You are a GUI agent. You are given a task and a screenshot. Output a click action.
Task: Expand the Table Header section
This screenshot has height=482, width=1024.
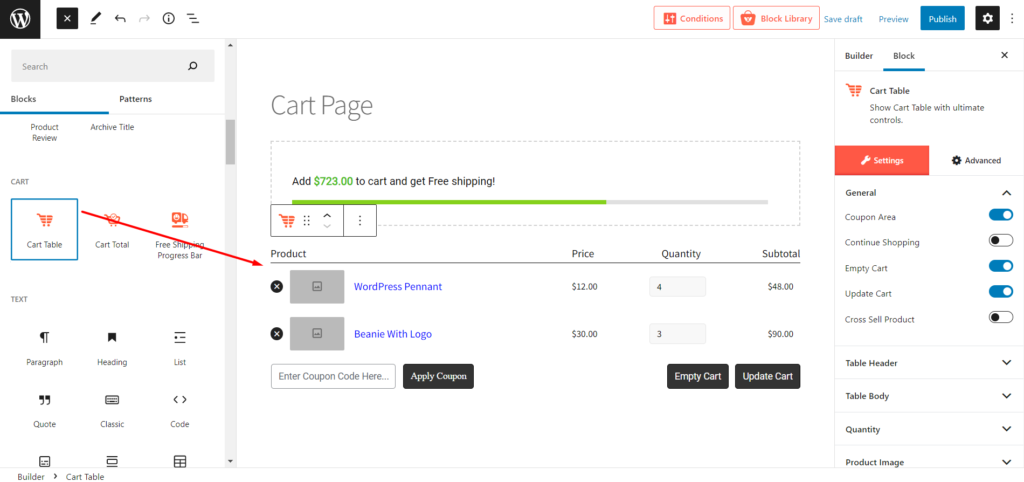(929, 362)
